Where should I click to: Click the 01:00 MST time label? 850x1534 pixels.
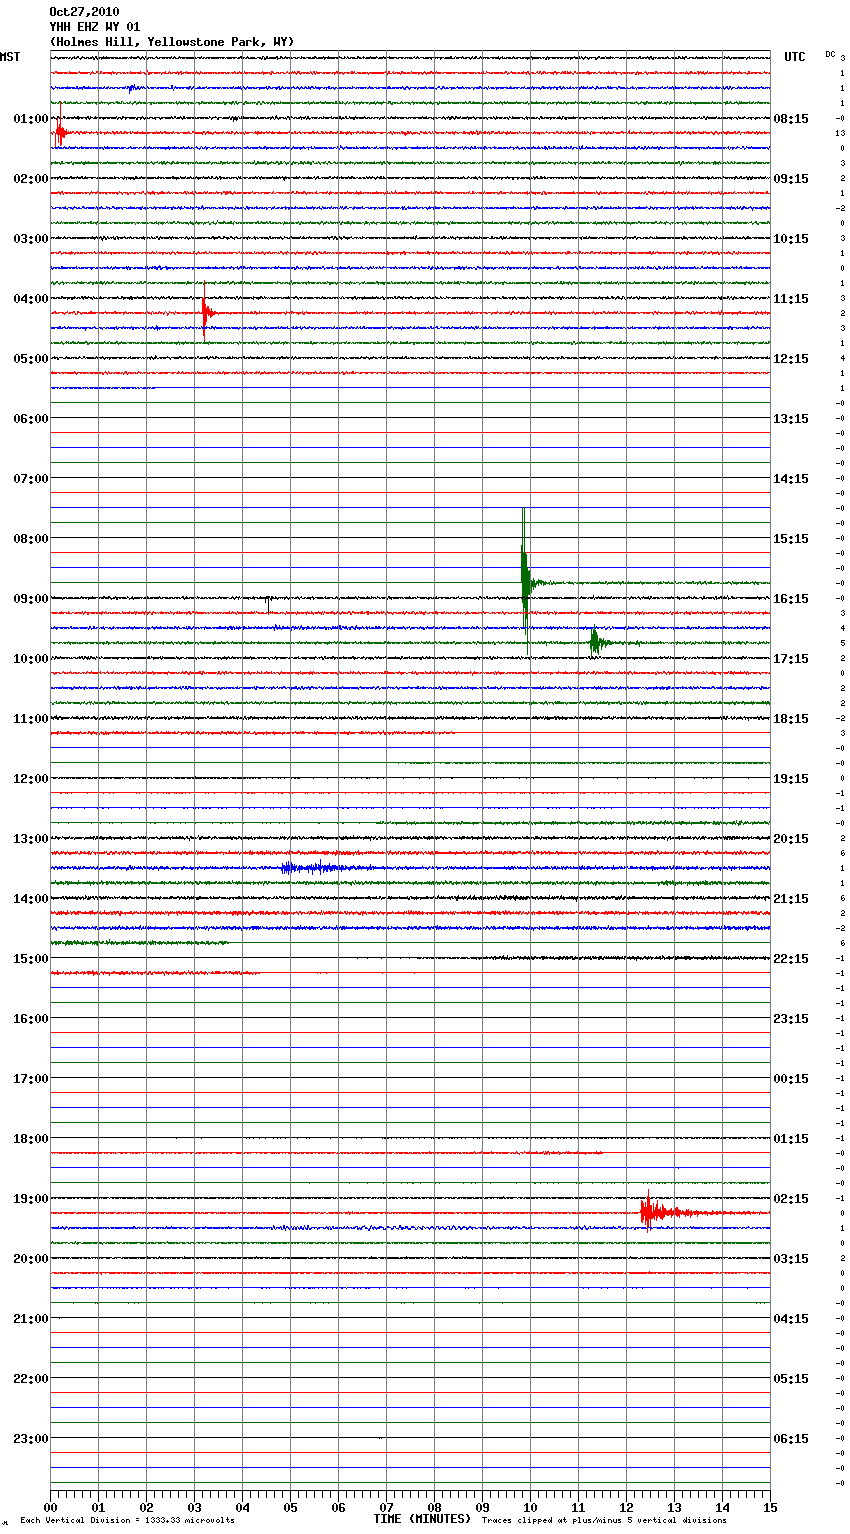coord(31,119)
